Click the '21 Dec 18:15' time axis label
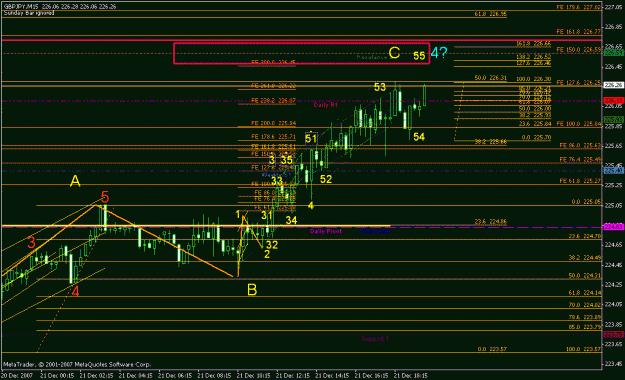Image resolution: width=625 pixels, height=380 pixels. coord(411,376)
